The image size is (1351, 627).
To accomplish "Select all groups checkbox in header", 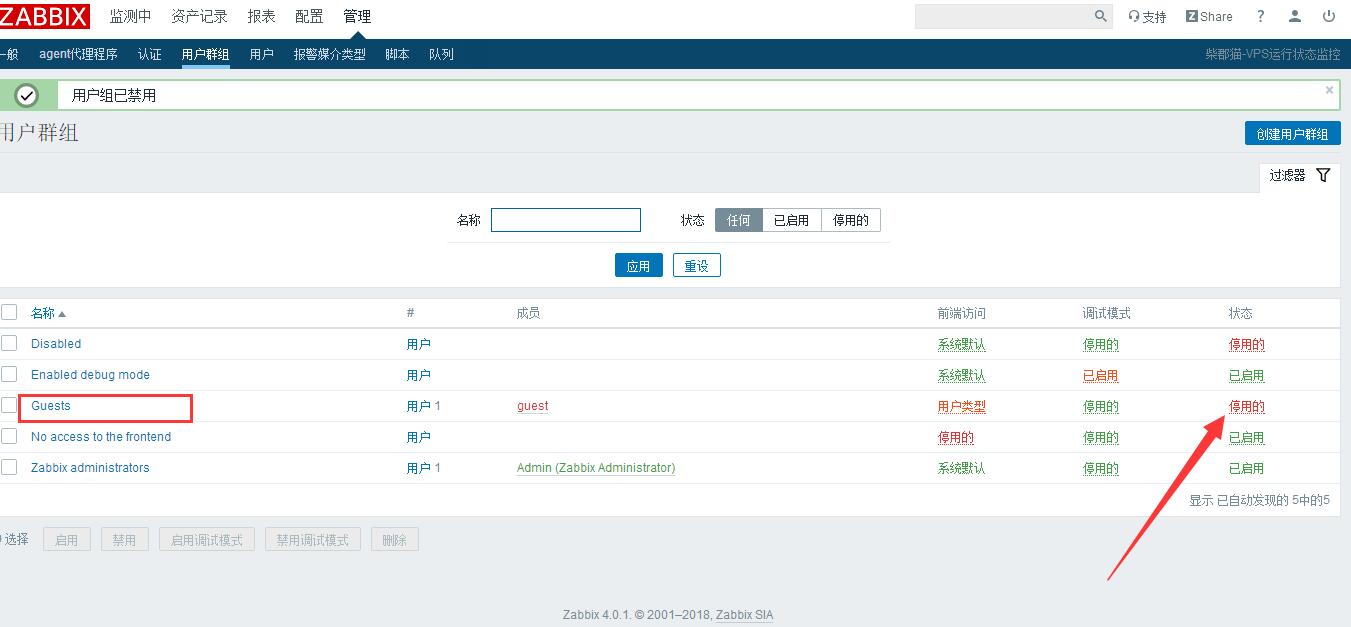I will [x=9, y=312].
